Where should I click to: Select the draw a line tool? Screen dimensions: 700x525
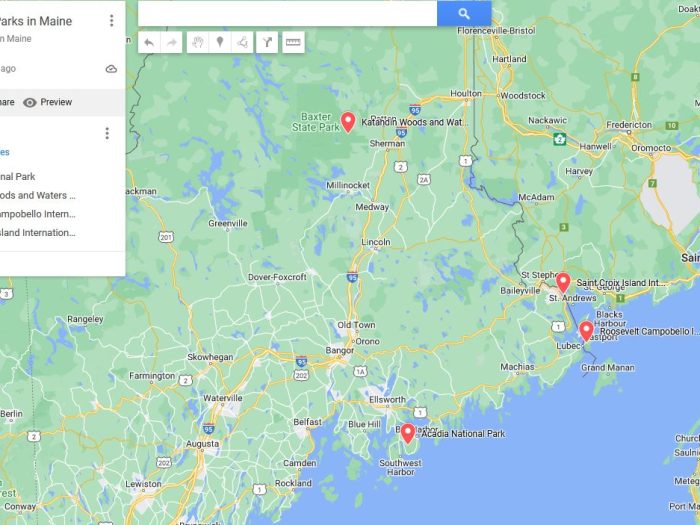point(242,42)
